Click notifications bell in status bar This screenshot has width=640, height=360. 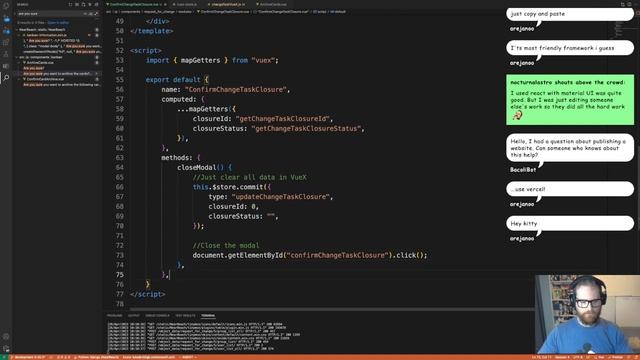pos(635,357)
